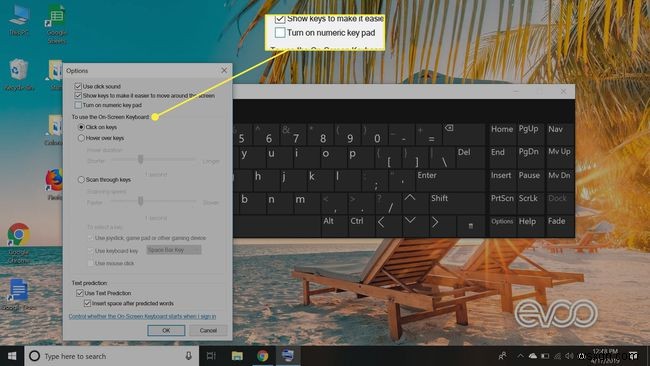650x366 pixels.
Task: Tick Use joystick, game pad or gaming device
Action: pyautogui.click(x=90, y=238)
